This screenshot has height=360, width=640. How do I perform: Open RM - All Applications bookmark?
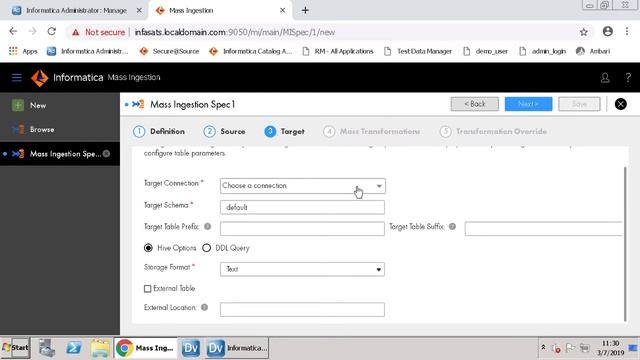pos(338,51)
